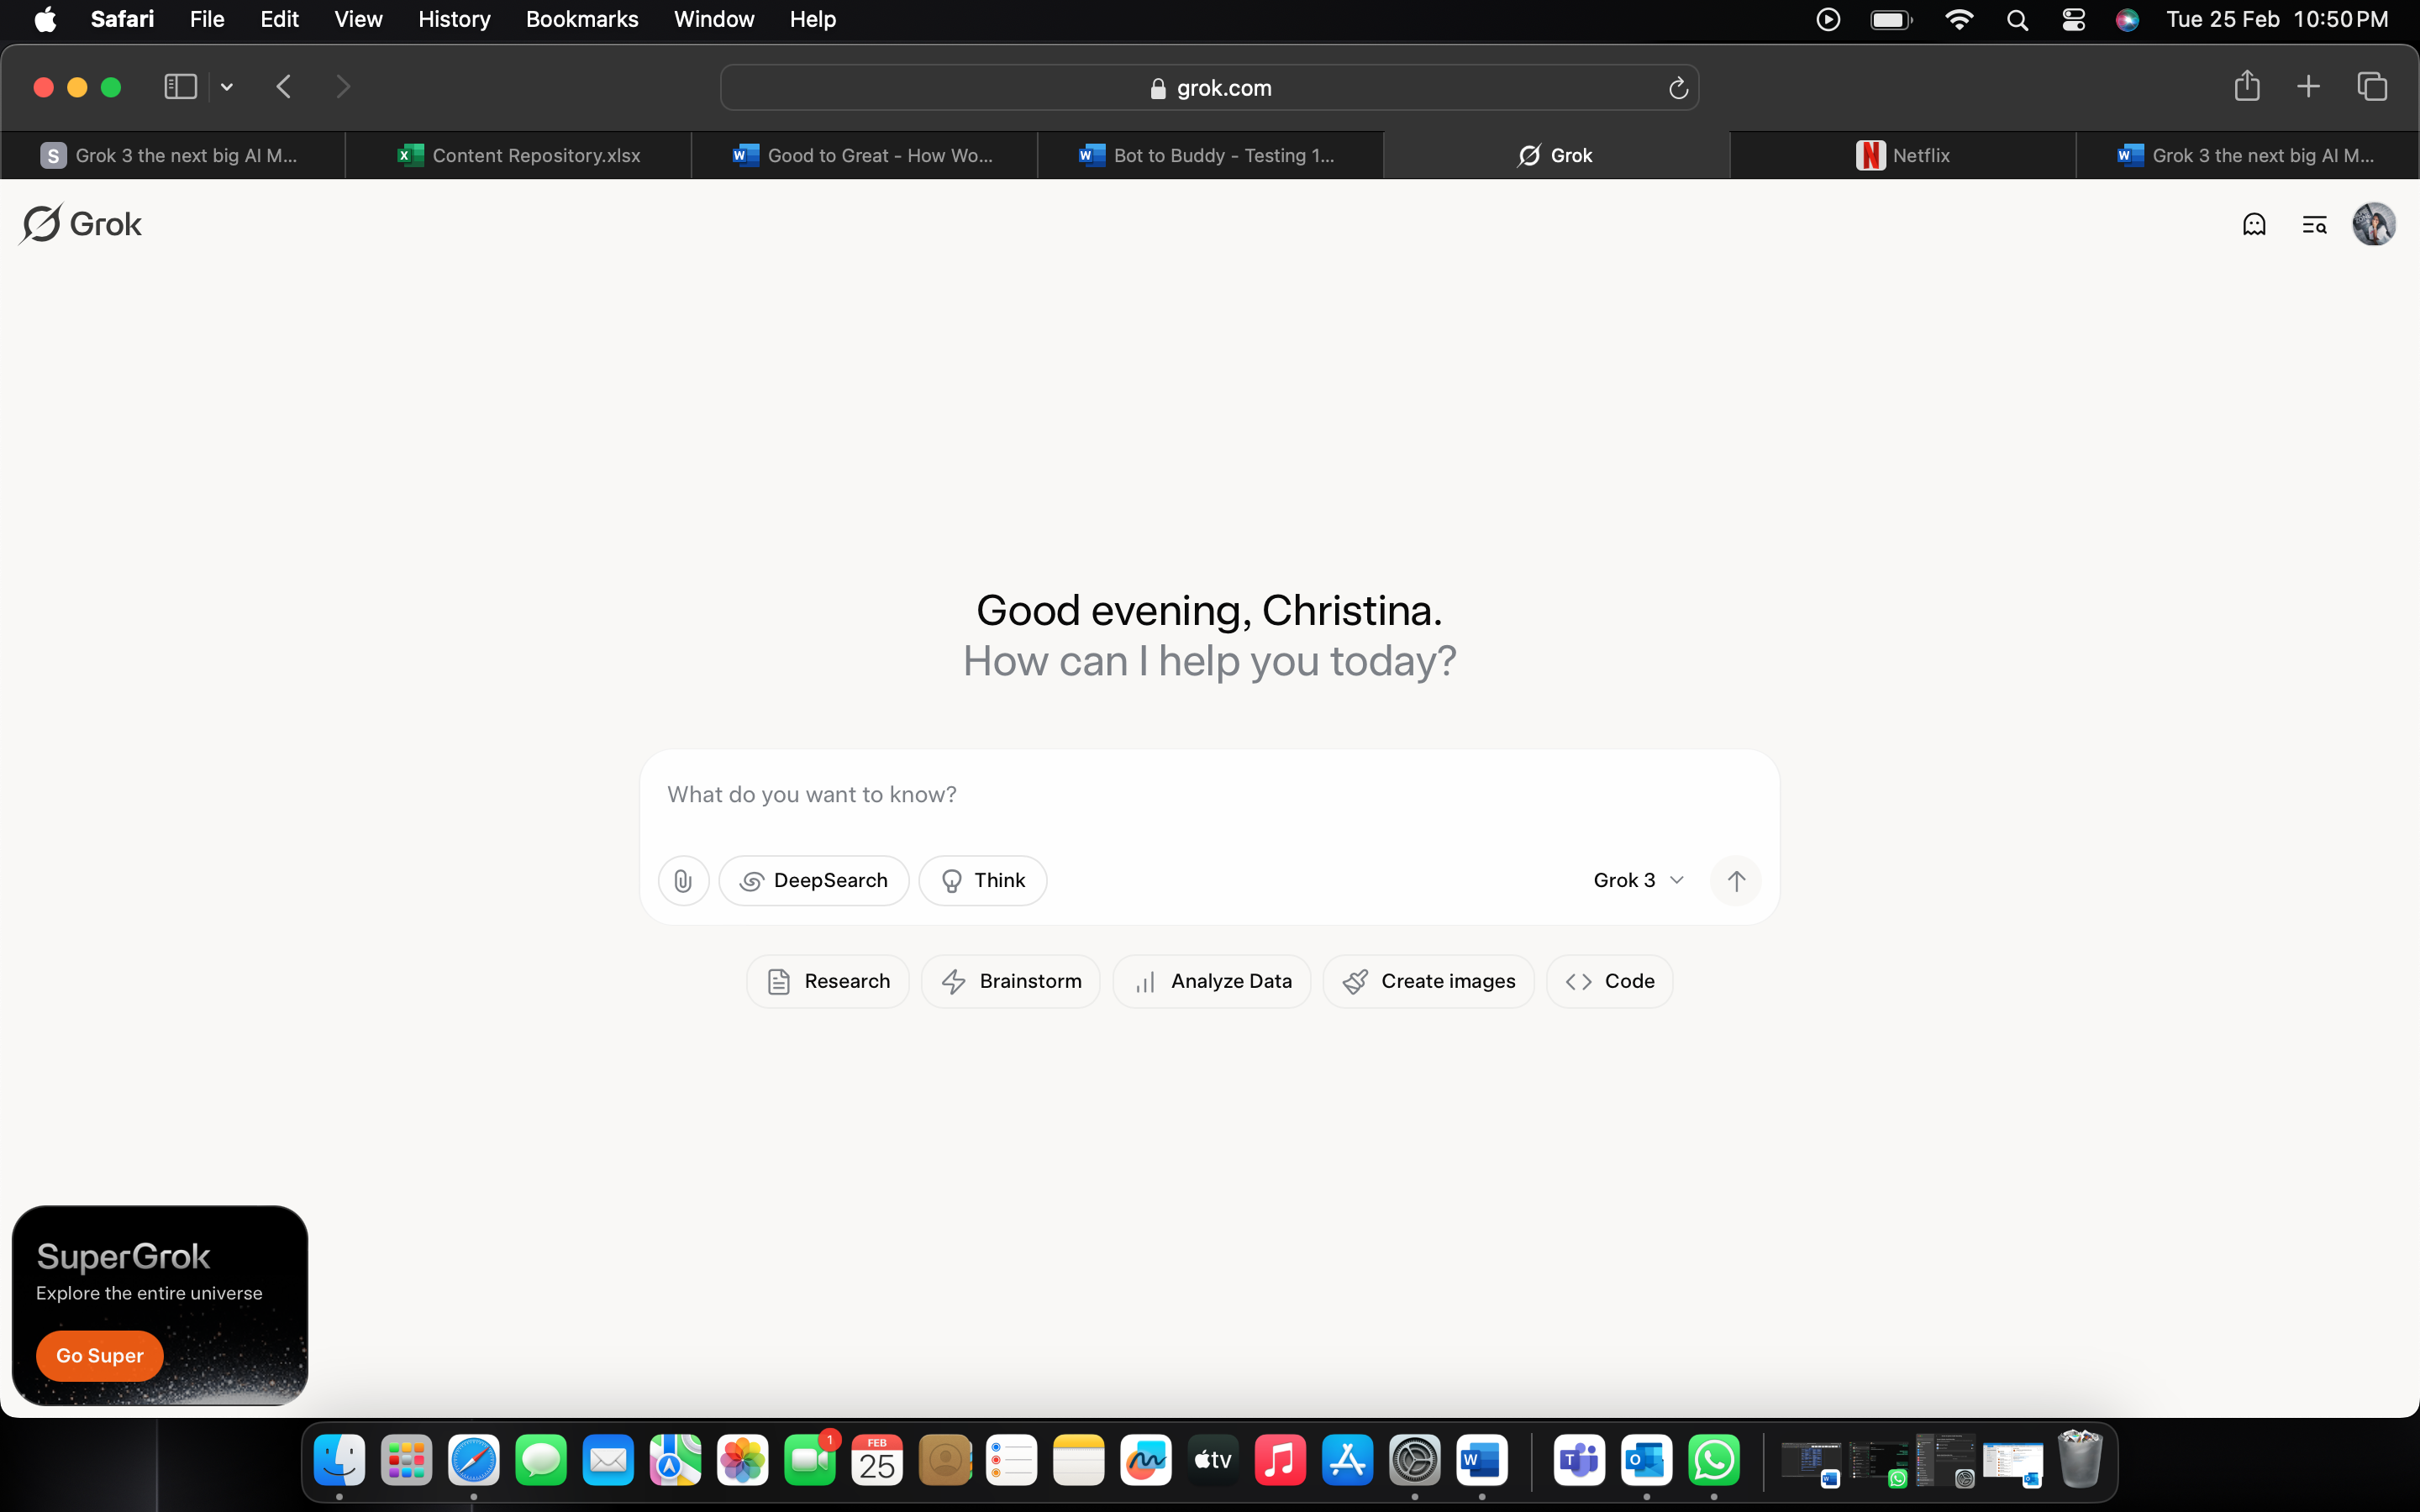2420x1512 pixels.
Task: Focus the 'What do you want to know?' field
Action: click(1208, 794)
